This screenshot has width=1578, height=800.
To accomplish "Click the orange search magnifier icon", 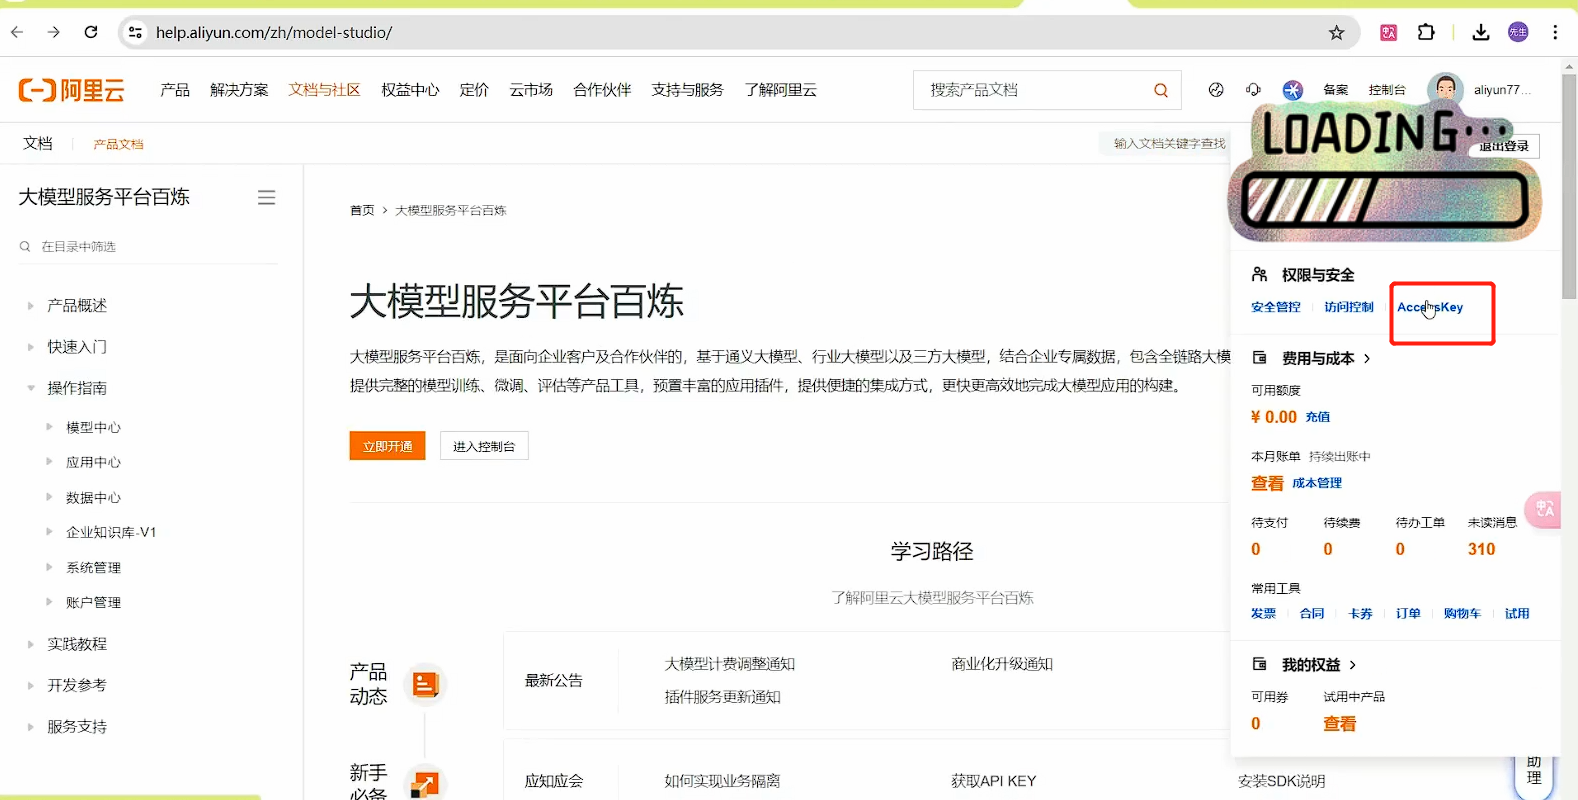I will pyautogui.click(x=1161, y=90).
